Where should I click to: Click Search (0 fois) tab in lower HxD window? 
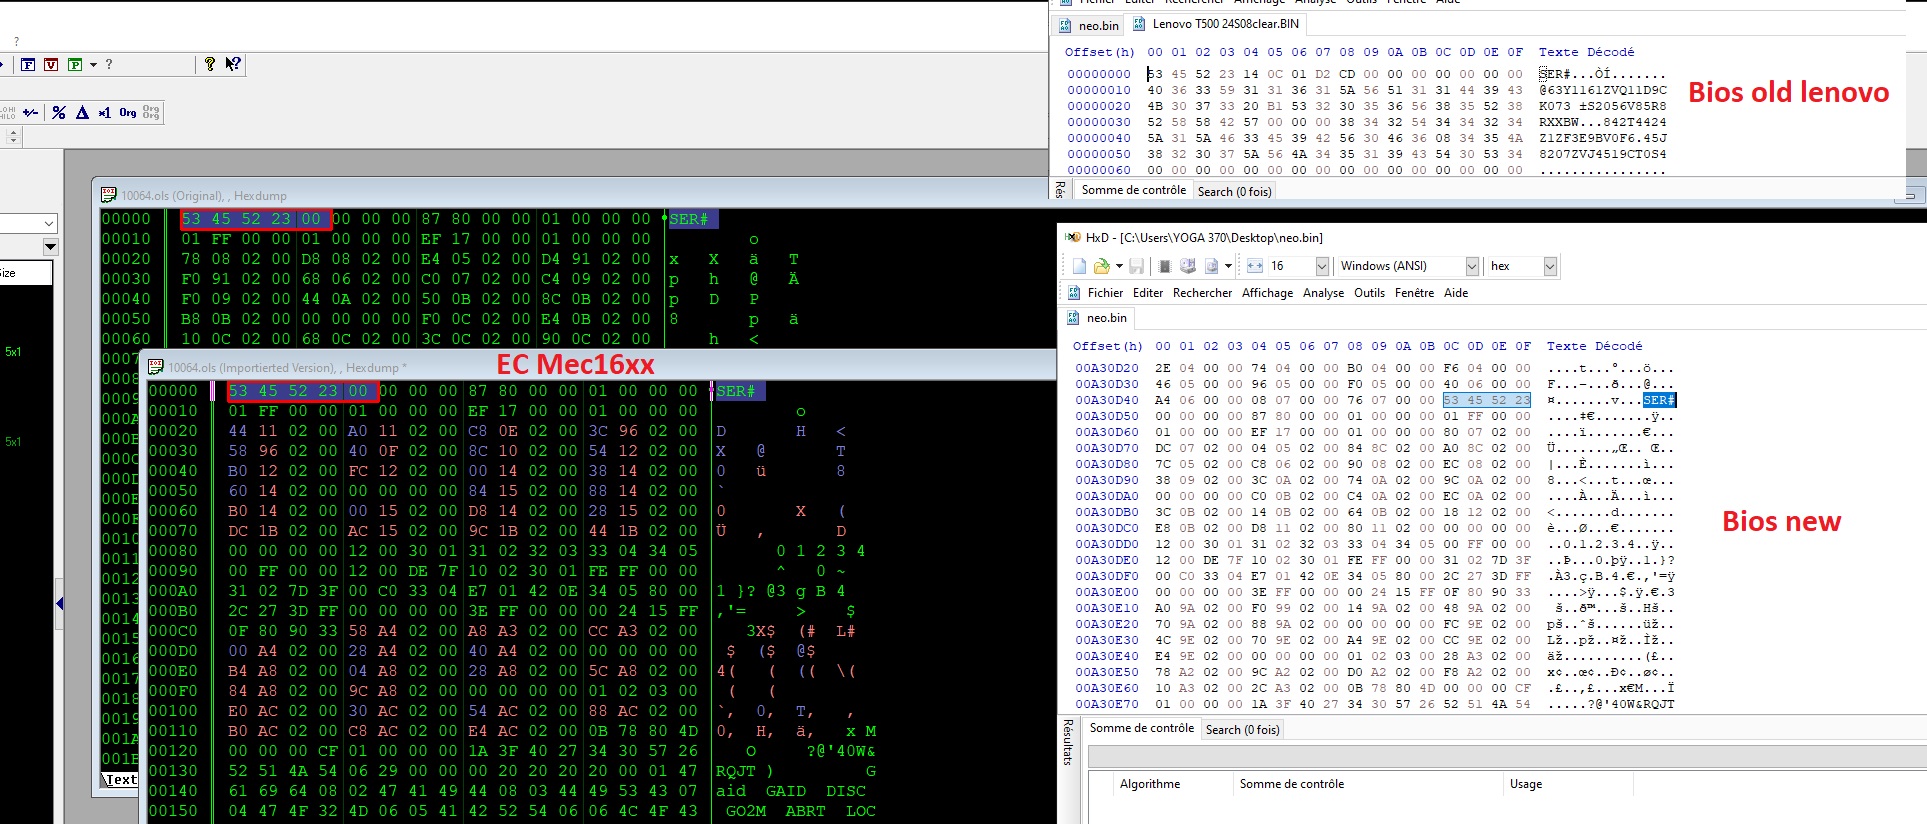(1242, 730)
